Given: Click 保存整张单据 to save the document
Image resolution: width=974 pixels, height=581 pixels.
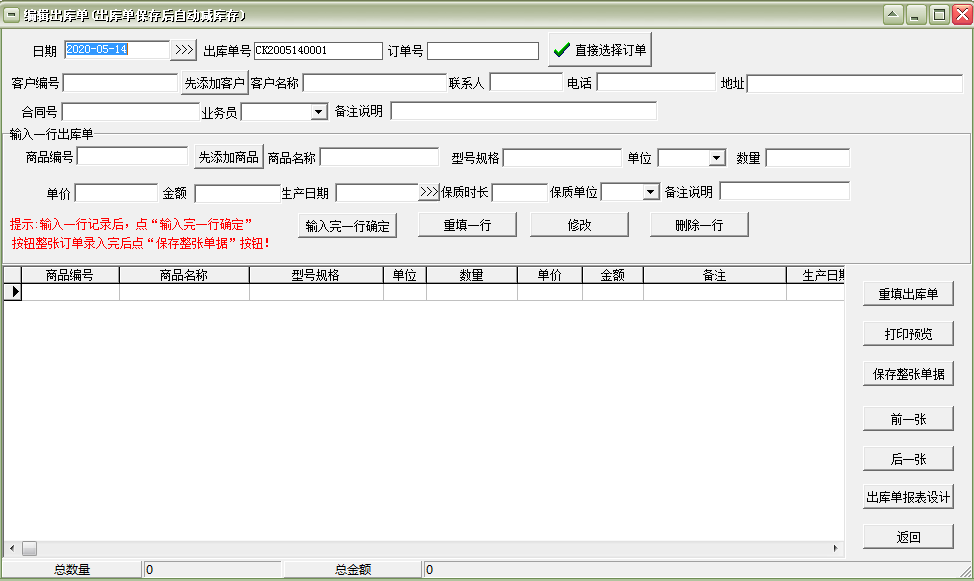Looking at the screenshot, I should click(x=908, y=374).
